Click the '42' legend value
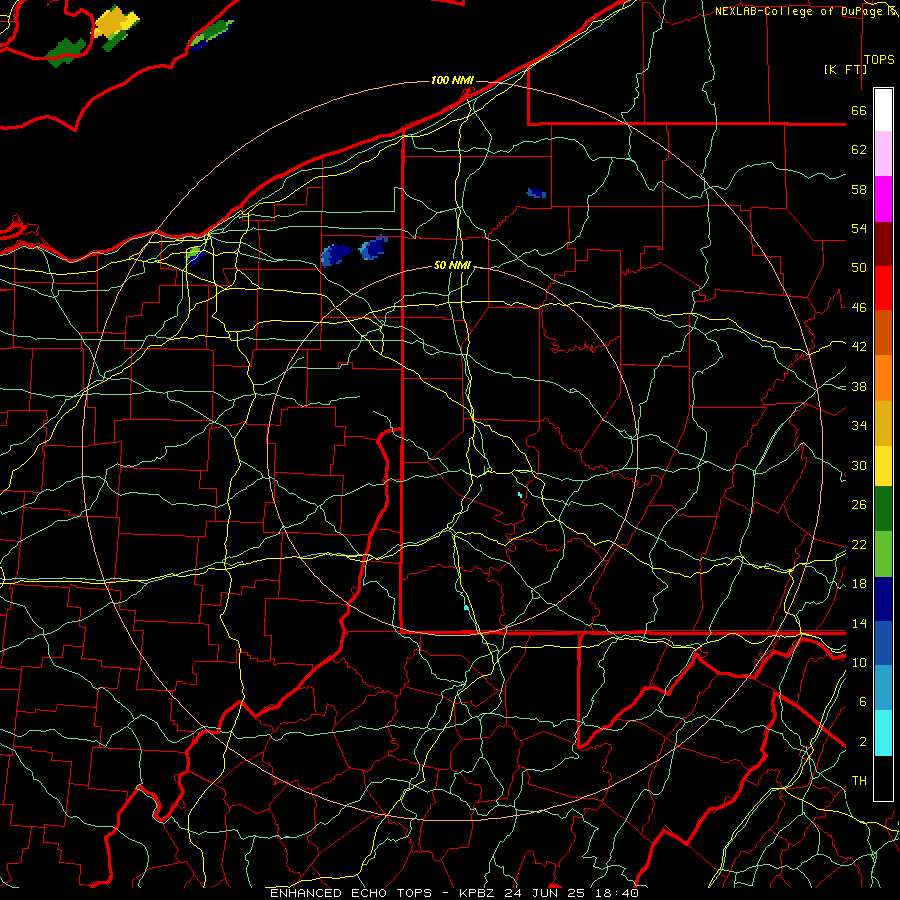 point(859,347)
